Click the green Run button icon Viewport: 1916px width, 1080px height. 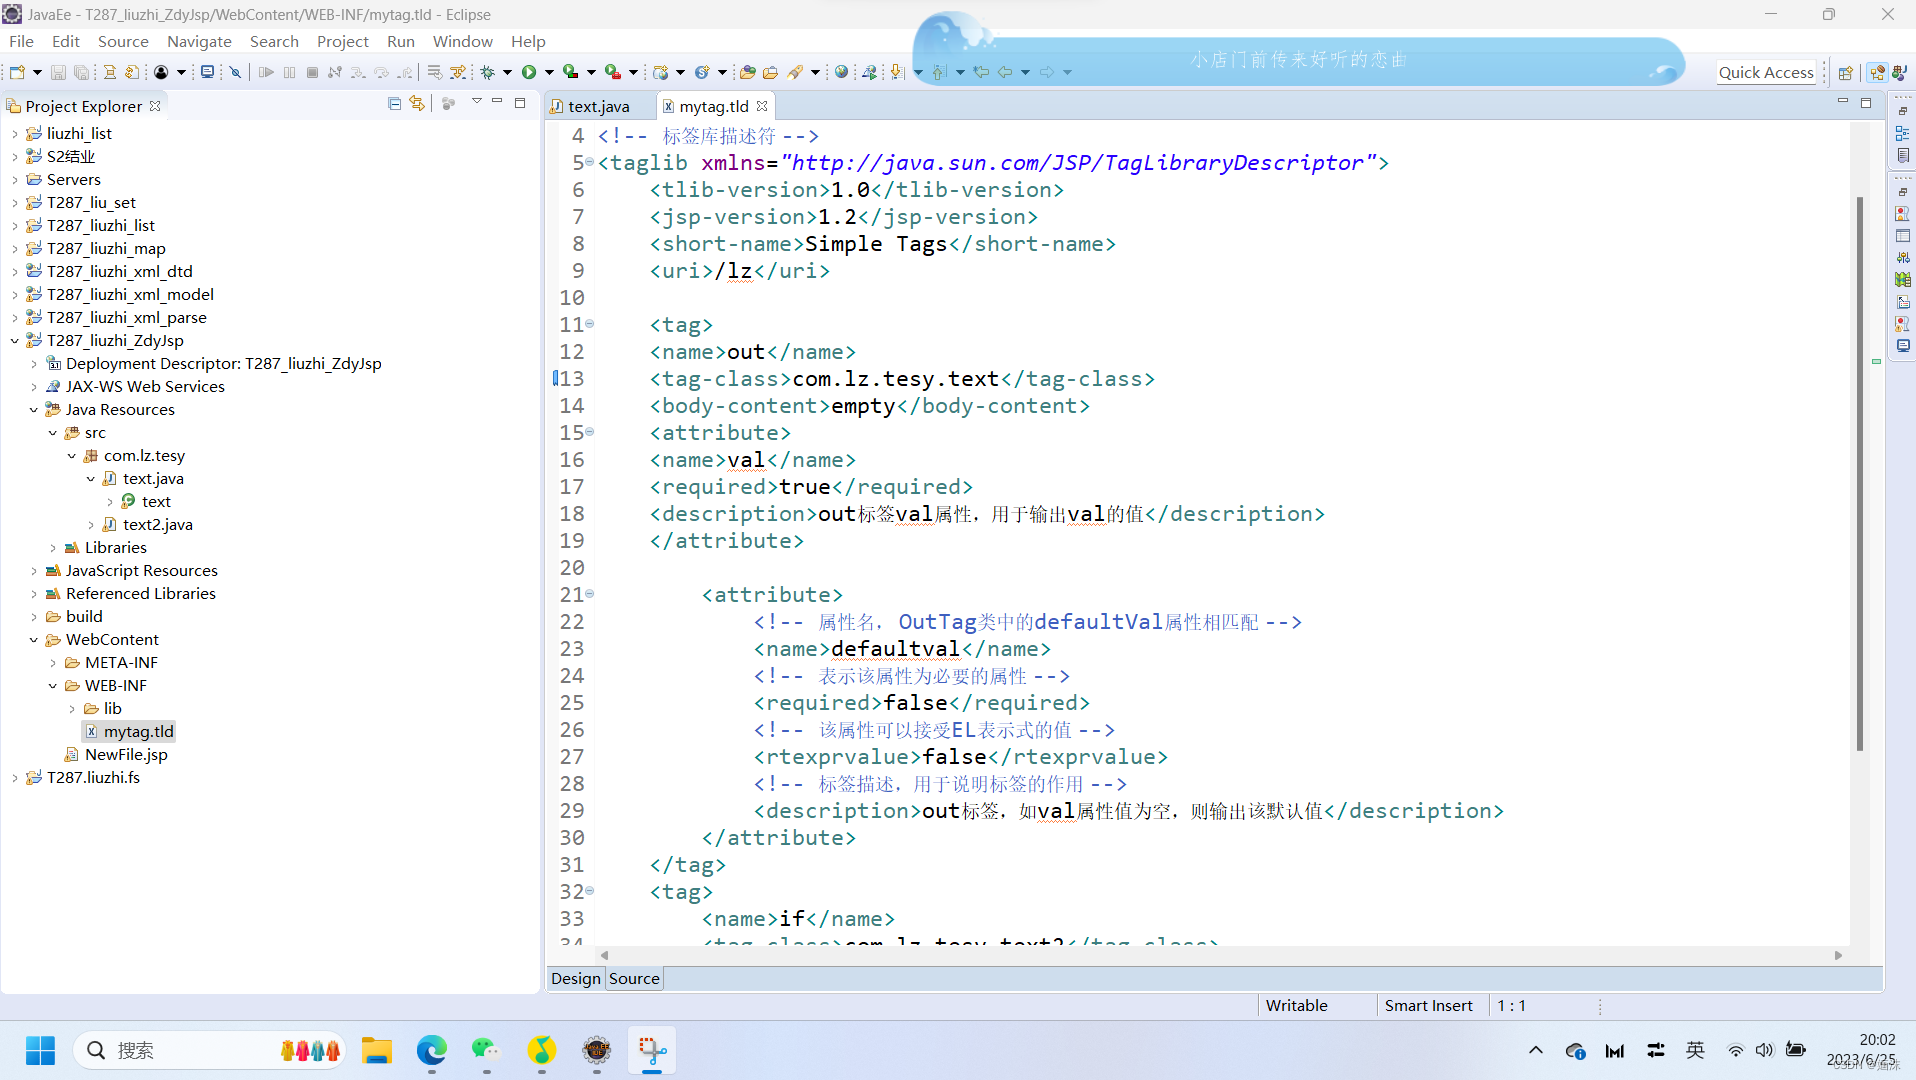pos(529,72)
